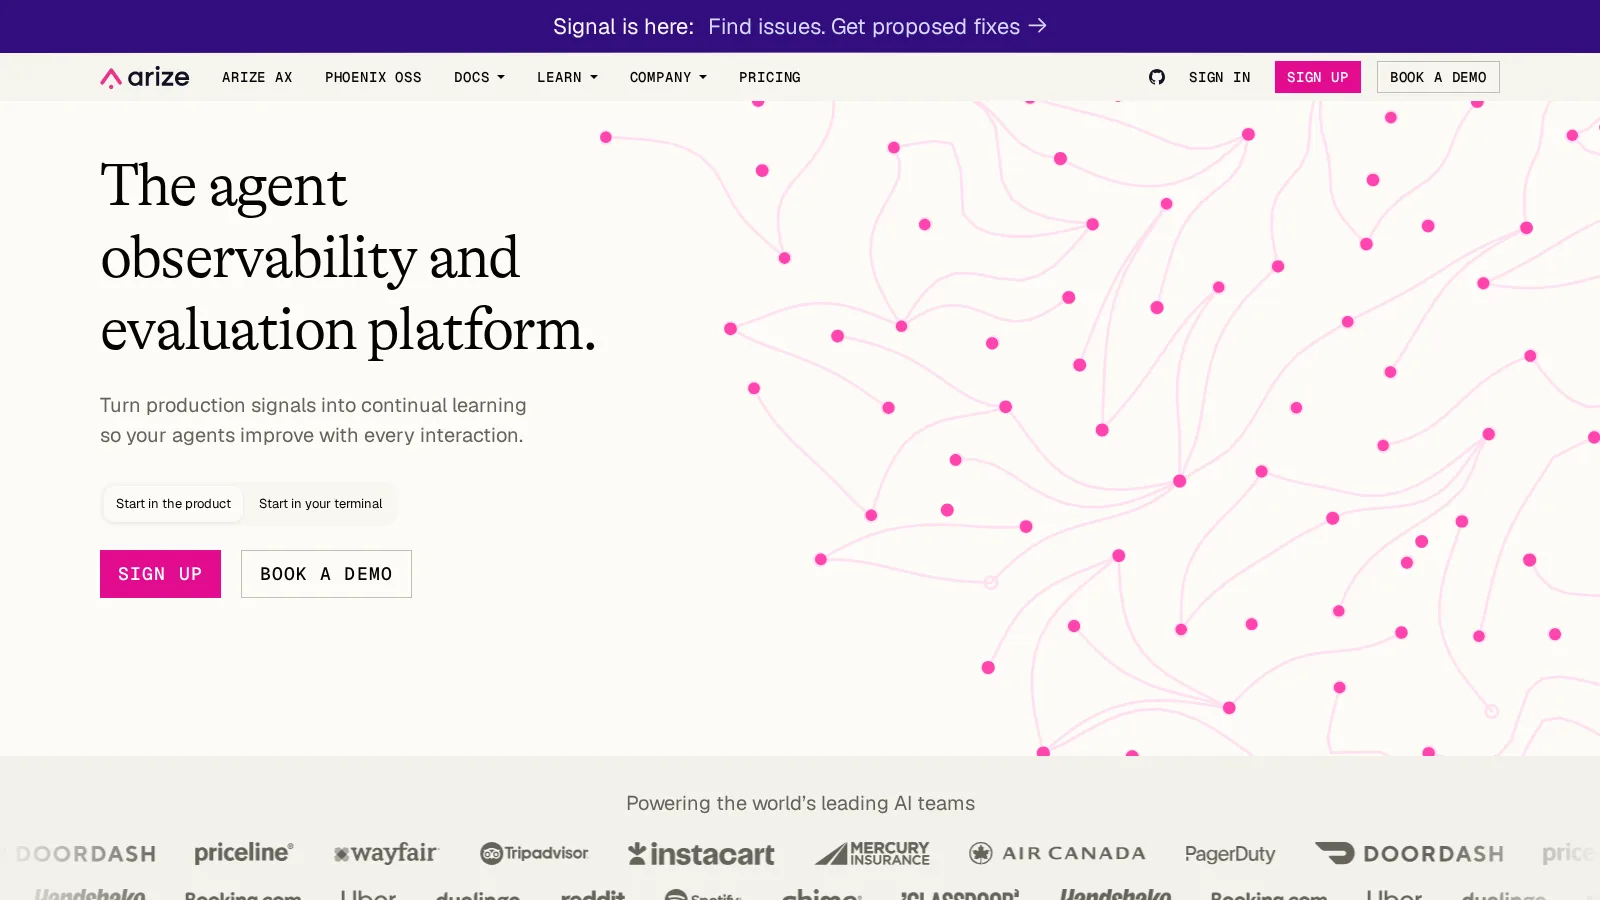Select the hero Book a Demo button
This screenshot has height=900, width=1600.
pyautogui.click(x=326, y=574)
